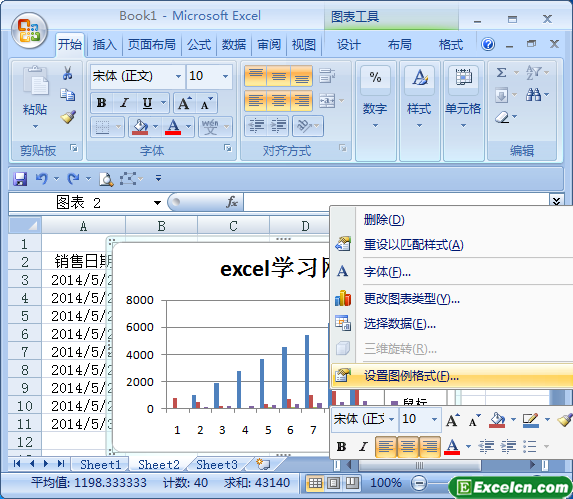
Task: Expand the Name Box dropdown
Action: [157, 203]
